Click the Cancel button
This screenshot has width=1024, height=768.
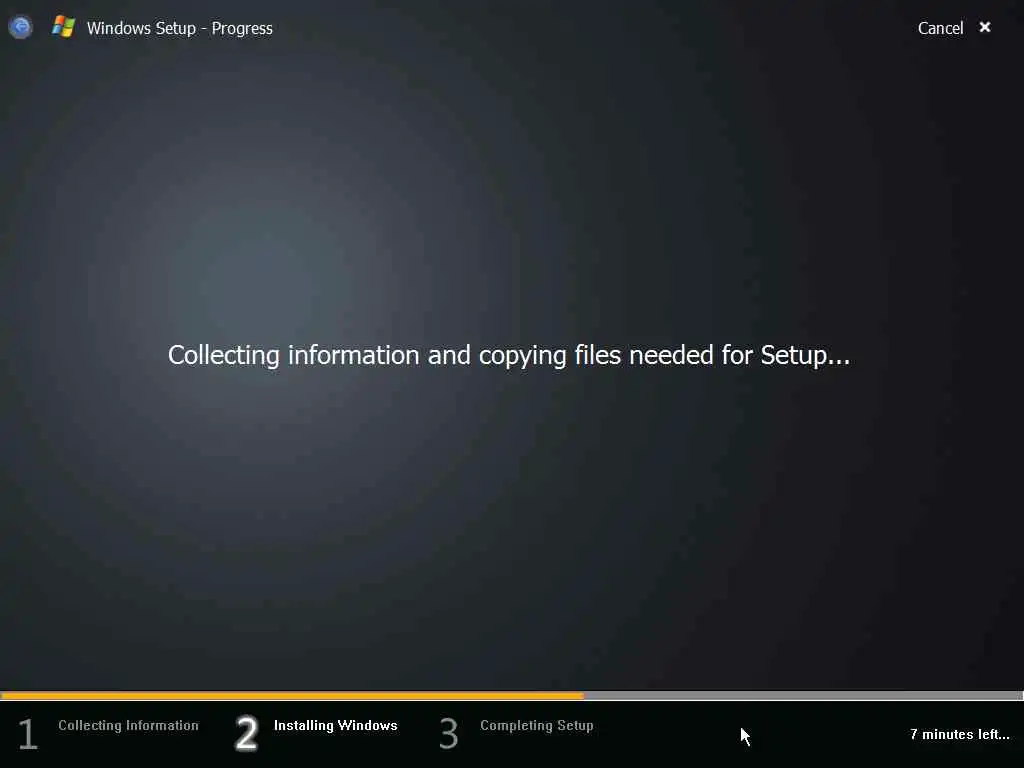940,28
